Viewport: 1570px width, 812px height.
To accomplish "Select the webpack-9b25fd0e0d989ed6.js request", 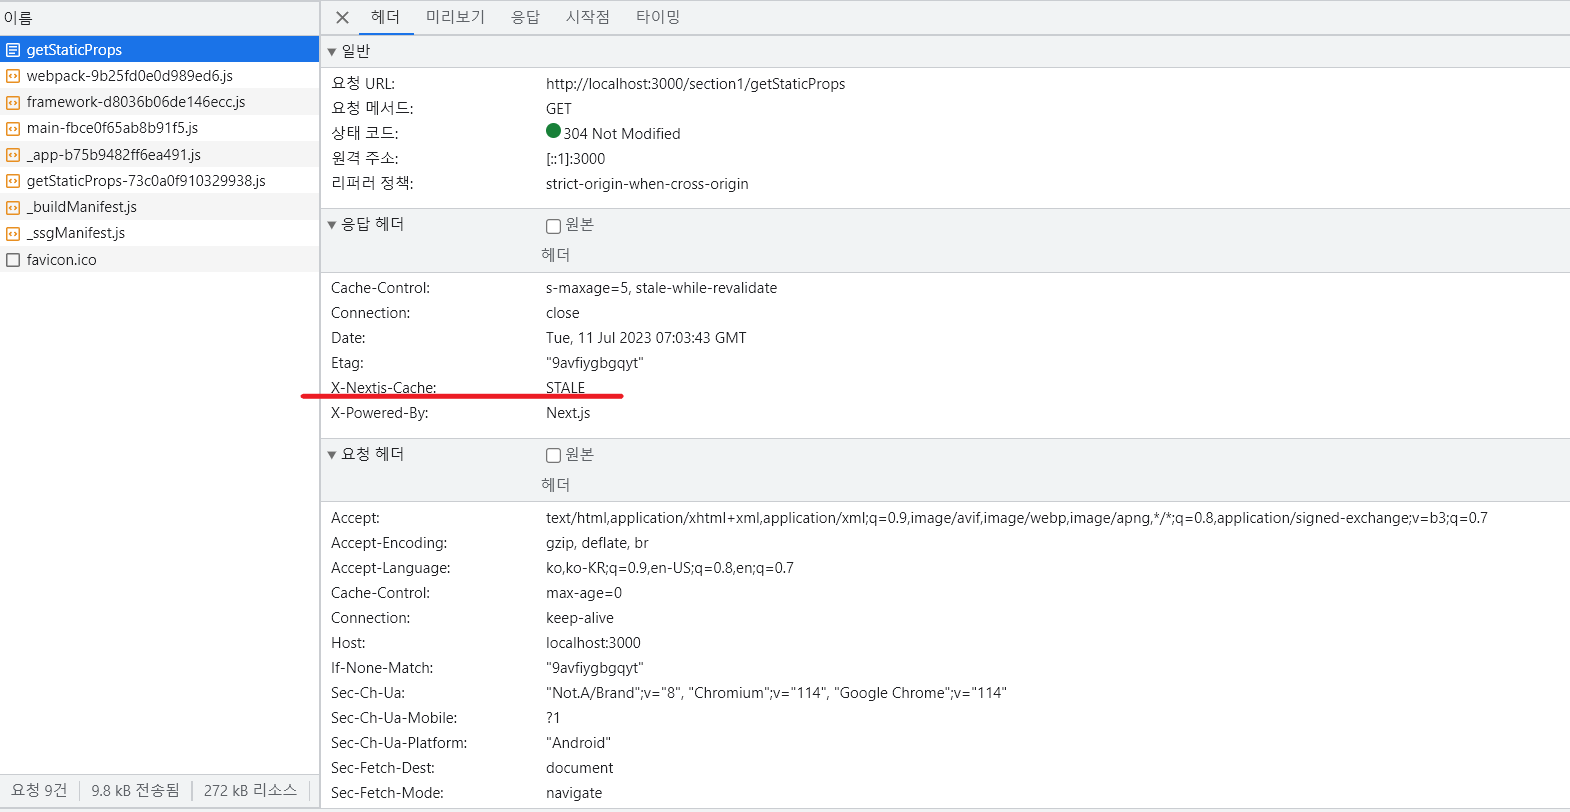I will [159, 76].
